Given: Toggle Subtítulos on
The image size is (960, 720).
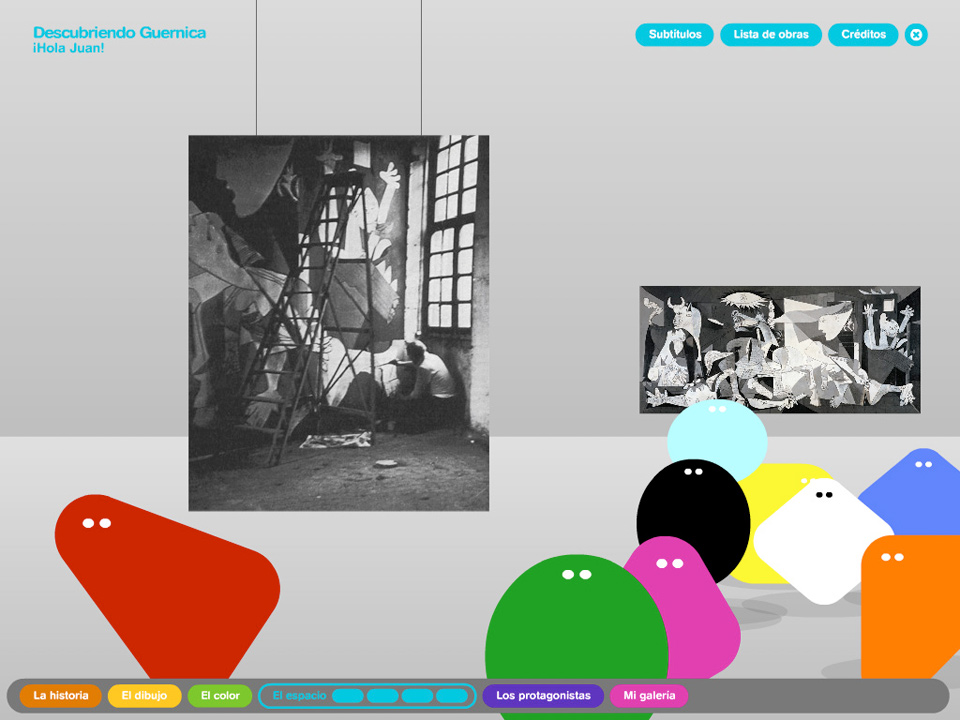Looking at the screenshot, I should pos(675,35).
